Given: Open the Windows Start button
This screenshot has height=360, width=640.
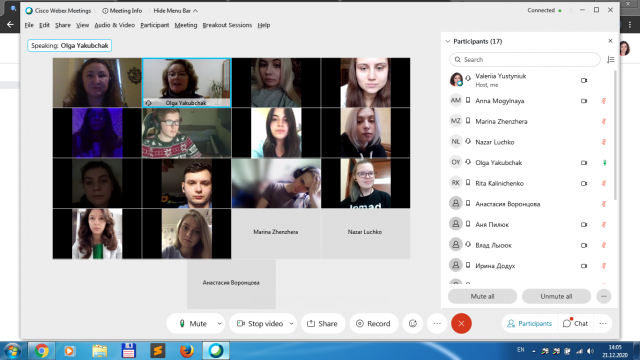Looking at the screenshot, I should (12, 351).
